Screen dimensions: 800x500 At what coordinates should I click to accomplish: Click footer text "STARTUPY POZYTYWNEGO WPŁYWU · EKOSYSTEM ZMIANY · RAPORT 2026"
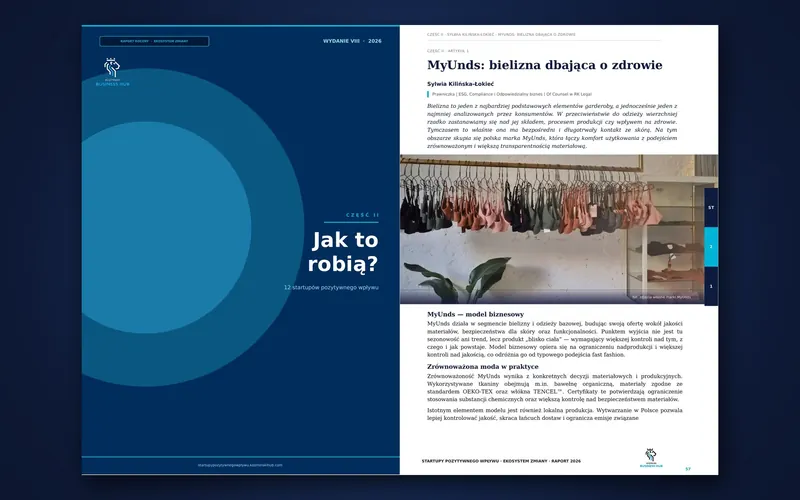(x=501, y=461)
